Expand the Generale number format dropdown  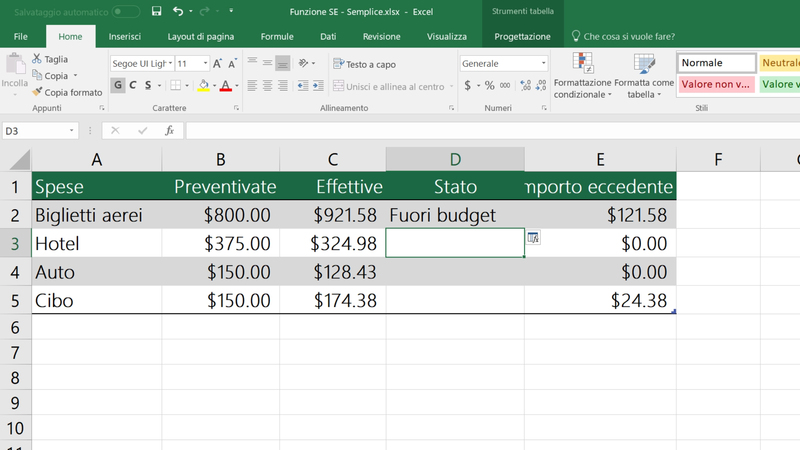pos(543,63)
